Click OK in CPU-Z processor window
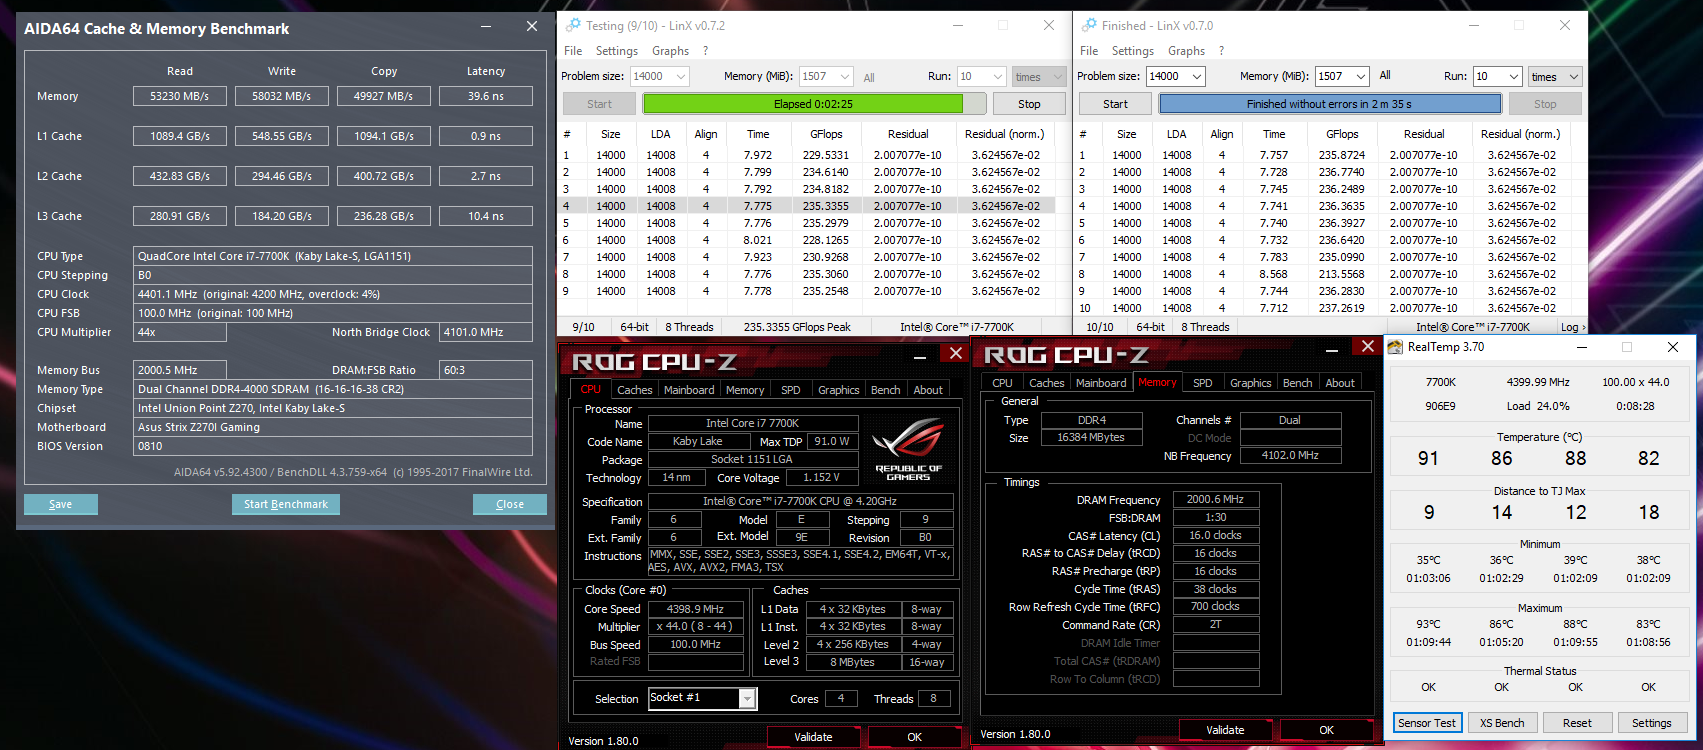The image size is (1703, 750). 914,737
